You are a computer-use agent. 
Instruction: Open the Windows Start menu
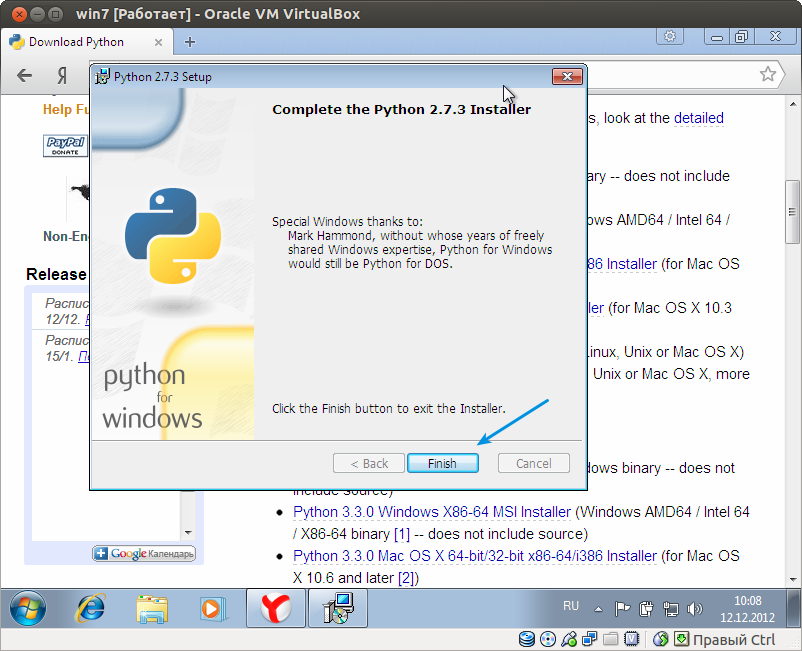tap(28, 608)
